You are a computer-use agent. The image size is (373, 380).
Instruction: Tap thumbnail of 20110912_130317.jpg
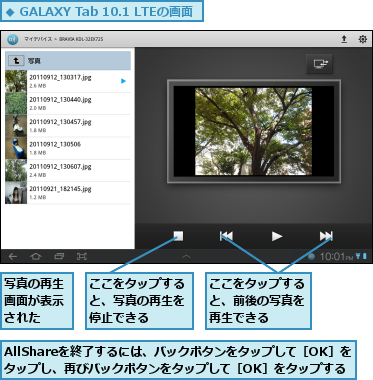coord(16,81)
